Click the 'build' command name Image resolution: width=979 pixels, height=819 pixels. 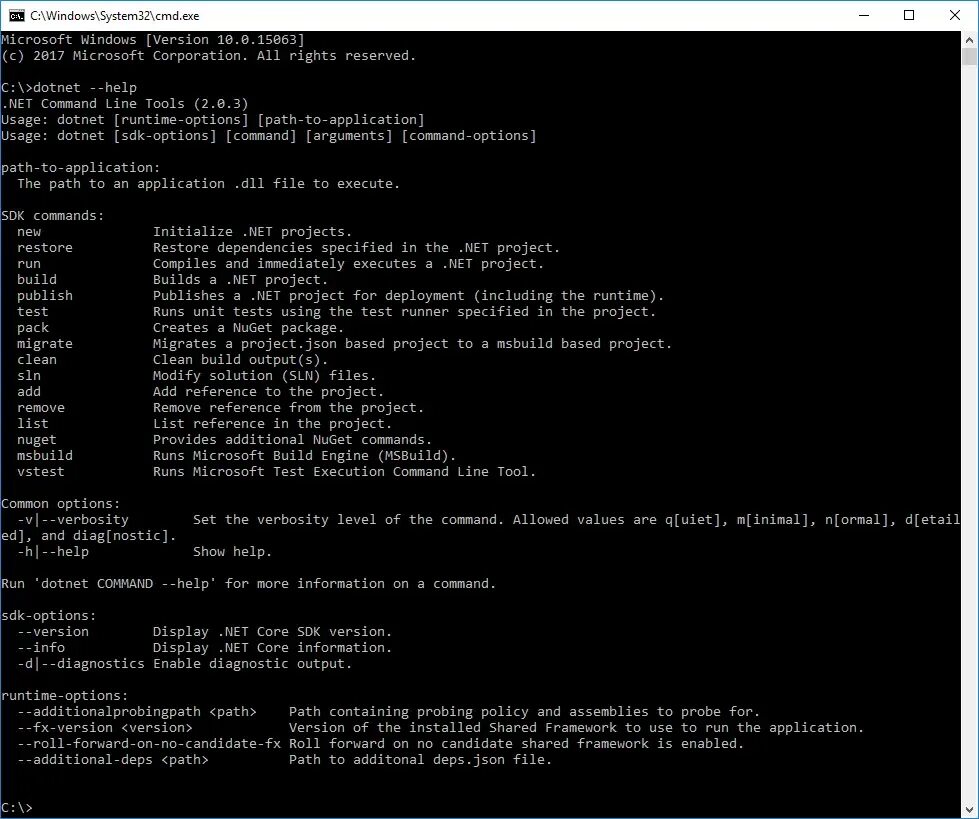pos(37,280)
